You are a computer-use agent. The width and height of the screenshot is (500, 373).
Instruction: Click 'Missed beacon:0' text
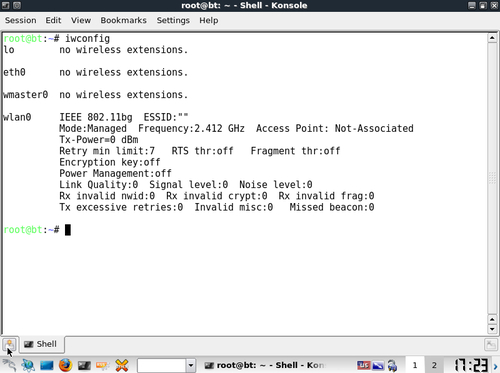[x=332, y=207]
